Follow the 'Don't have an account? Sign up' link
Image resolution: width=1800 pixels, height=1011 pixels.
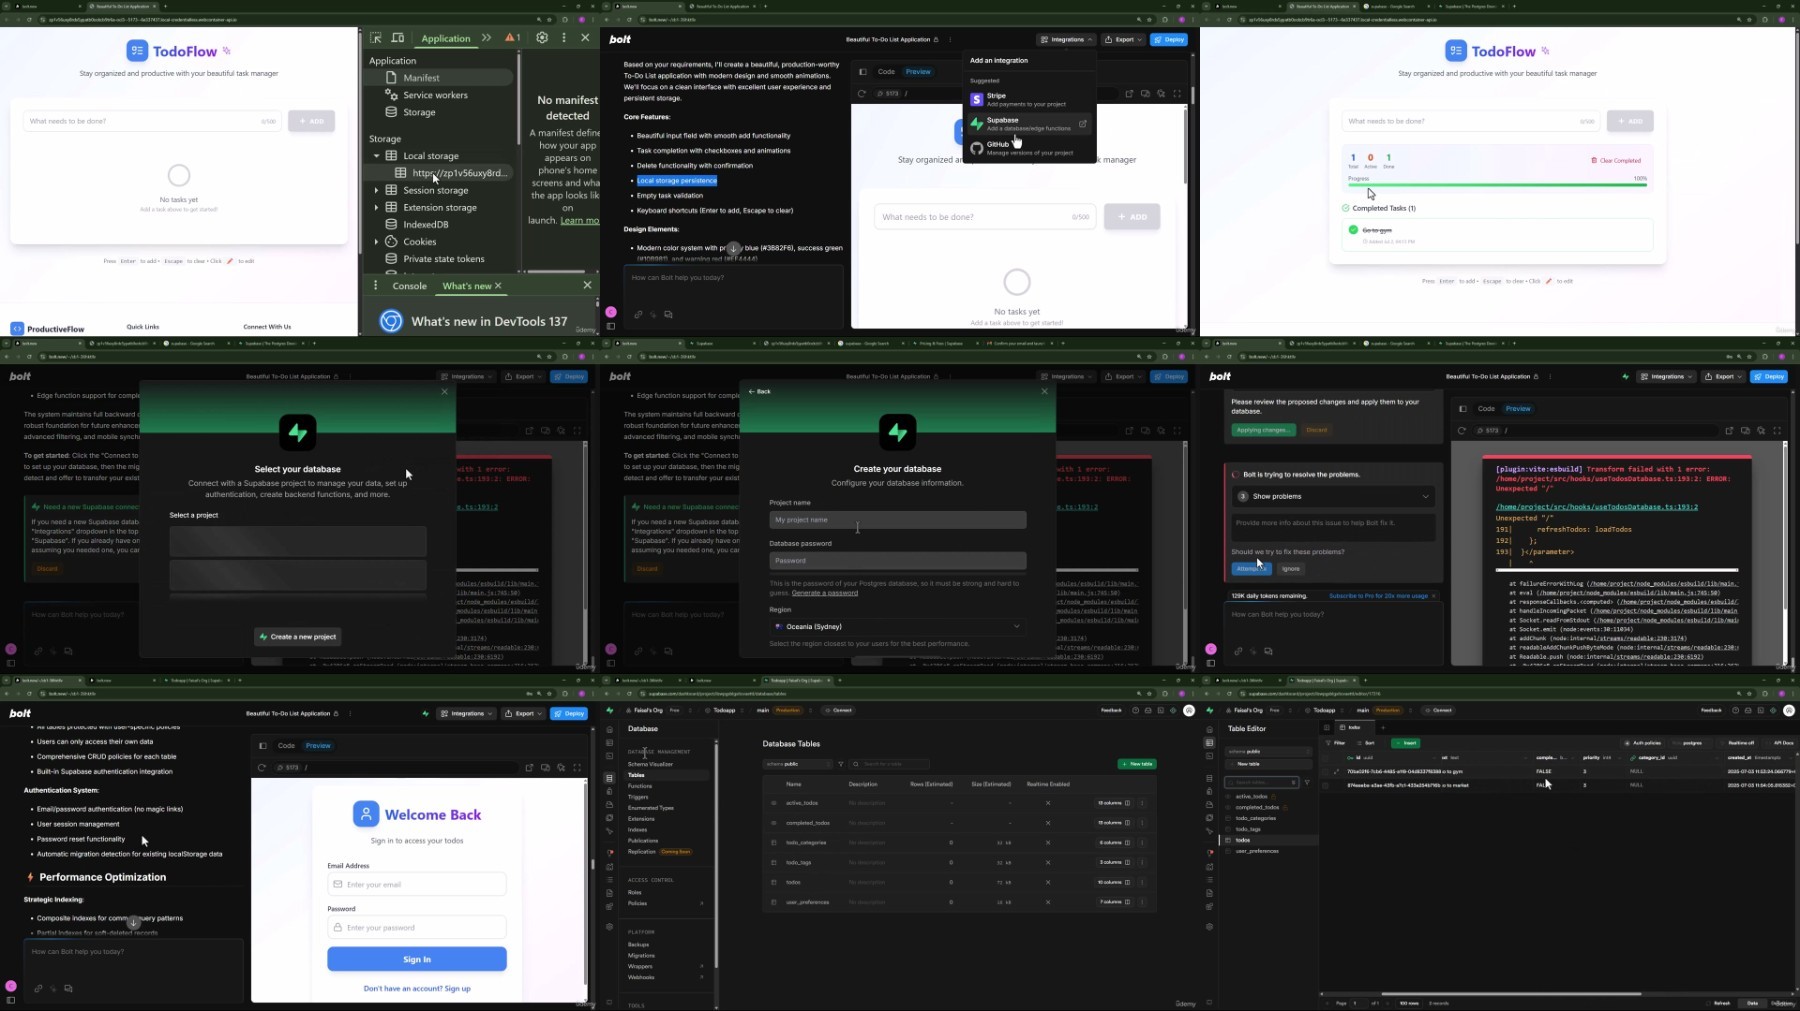coord(416,989)
